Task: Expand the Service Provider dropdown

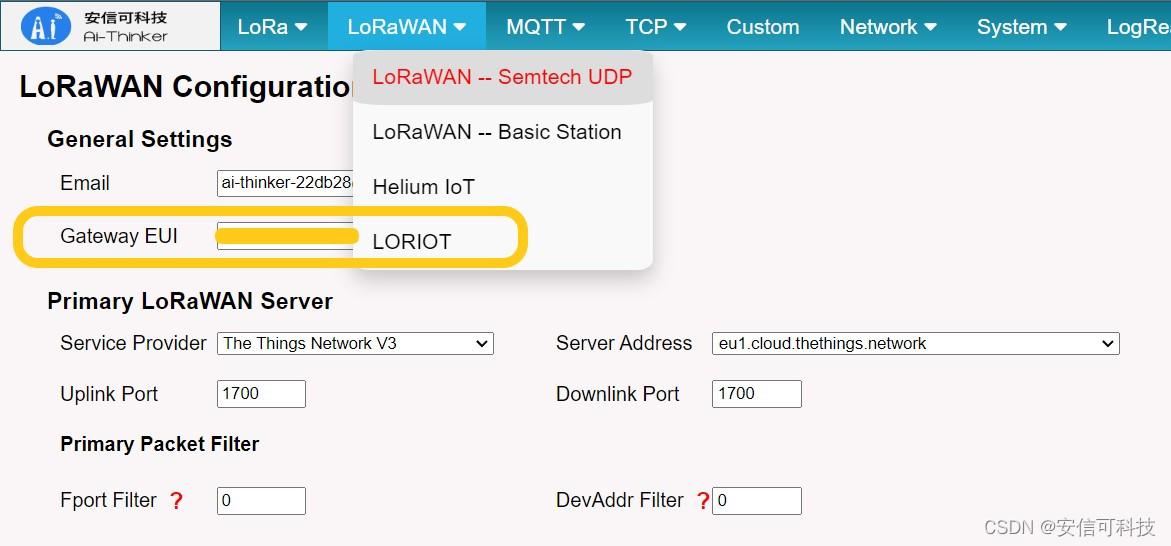Action: point(355,344)
